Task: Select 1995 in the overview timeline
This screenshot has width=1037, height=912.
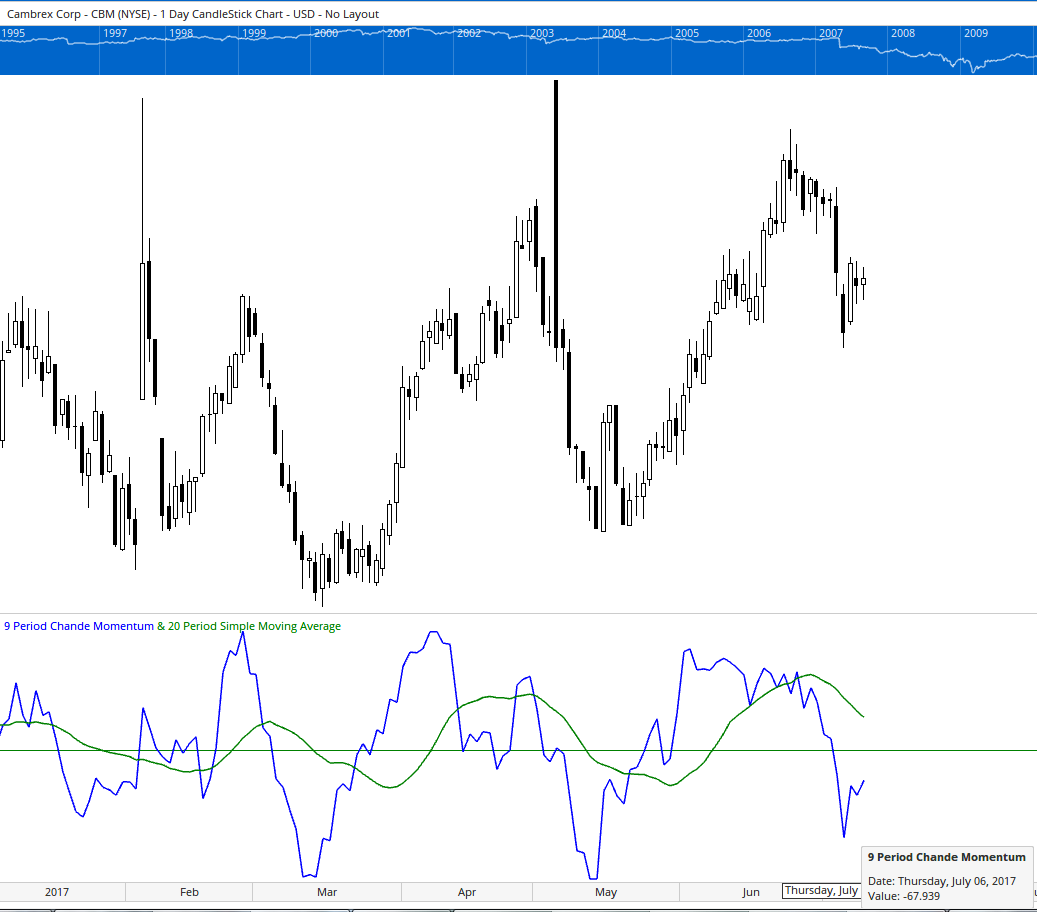Action: 13,33
